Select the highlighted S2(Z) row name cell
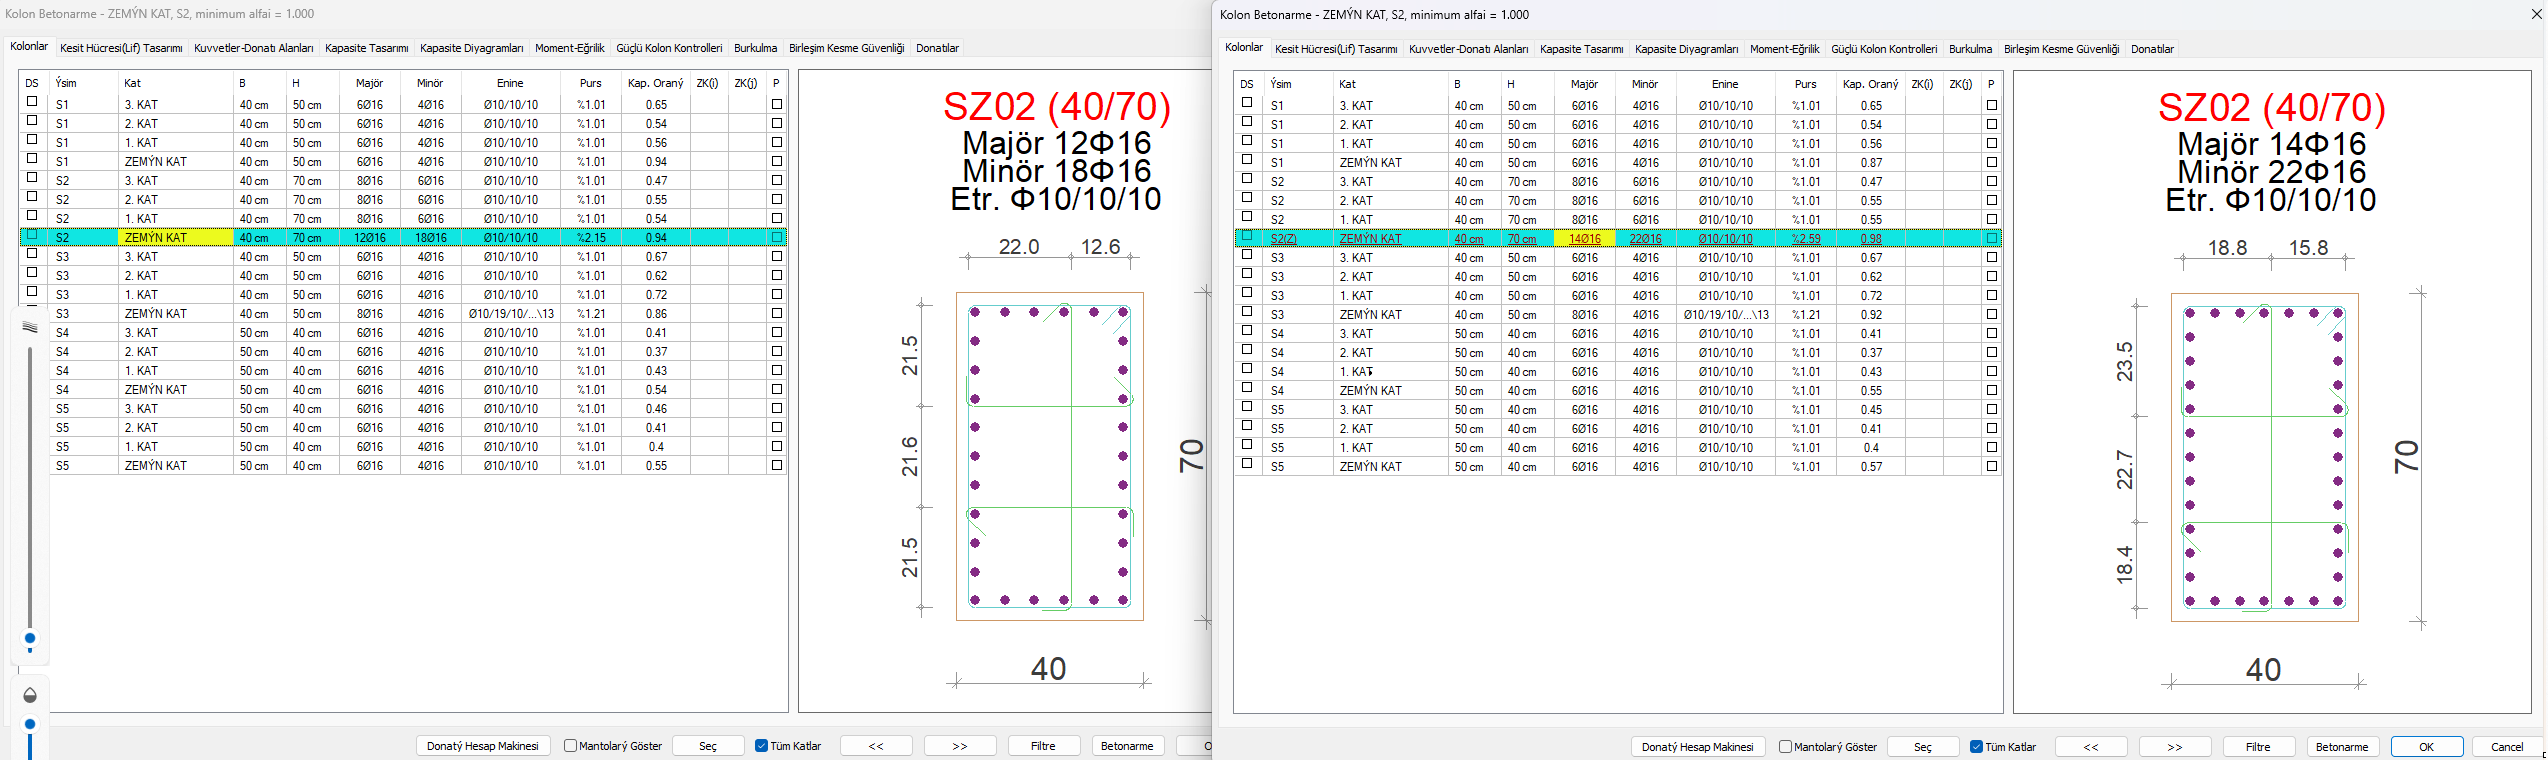The width and height of the screenshot is (2548, 760). pos(1298,238)
